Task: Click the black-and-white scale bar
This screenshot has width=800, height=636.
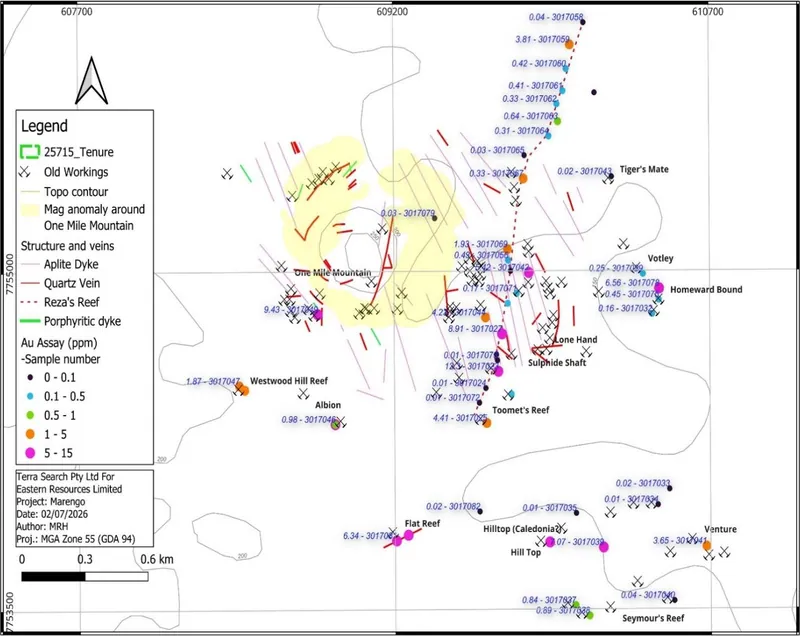Action: (85, 576)
